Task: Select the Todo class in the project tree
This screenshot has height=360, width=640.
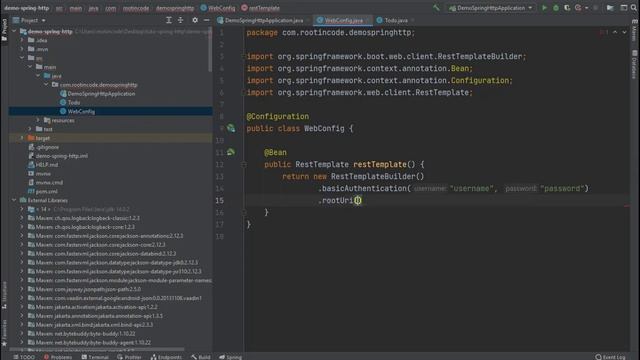Action: pos(74,102)
